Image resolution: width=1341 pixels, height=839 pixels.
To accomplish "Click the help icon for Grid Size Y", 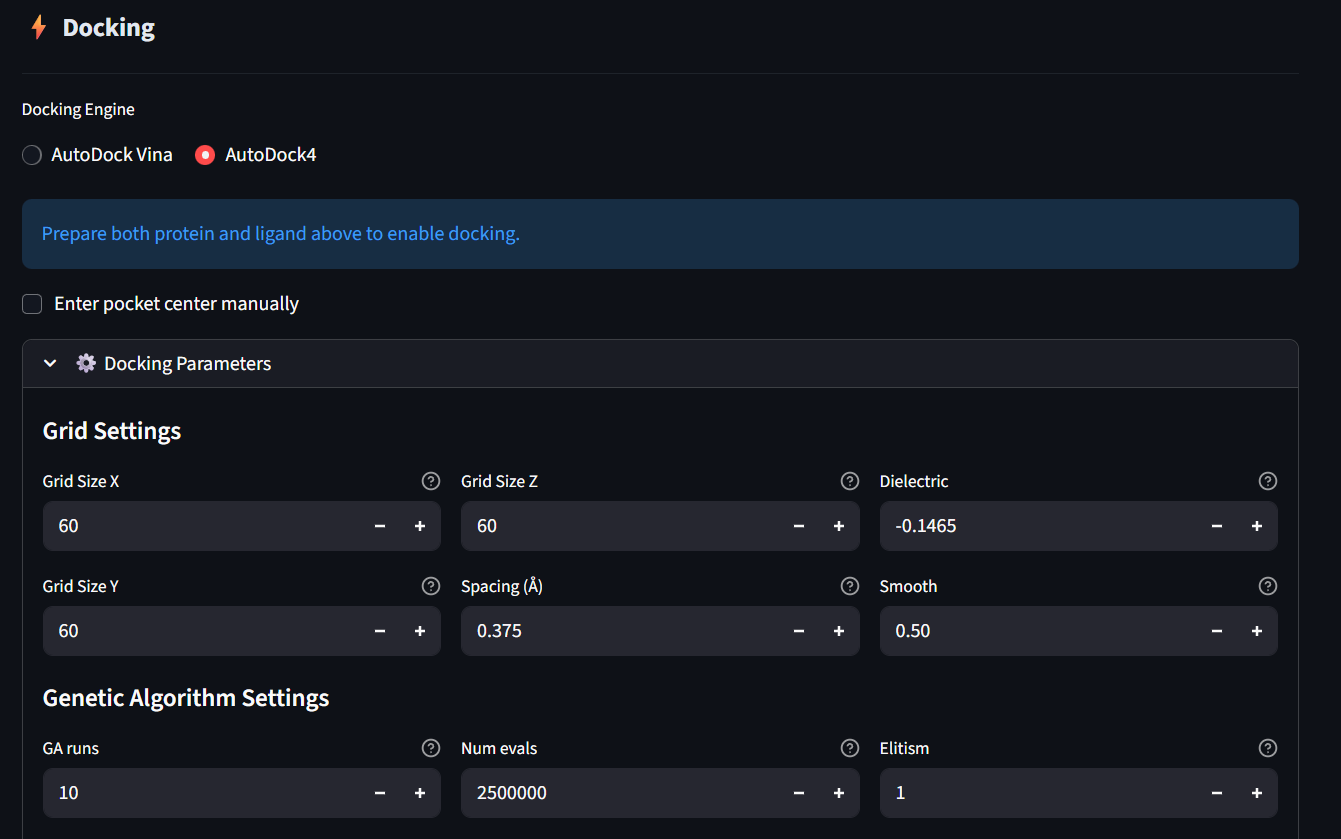I will tap(431, 586).
